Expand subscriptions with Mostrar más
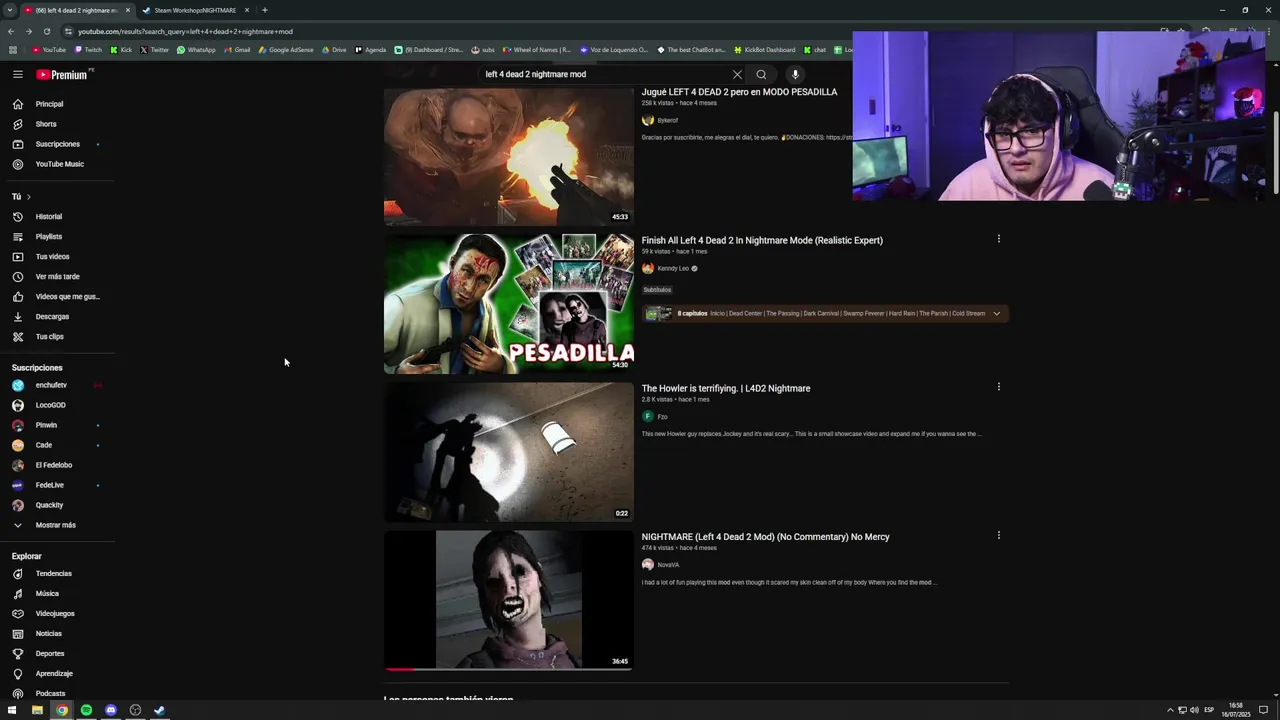Viewport: 1280px width, 720px height. [x=57, y=525]
